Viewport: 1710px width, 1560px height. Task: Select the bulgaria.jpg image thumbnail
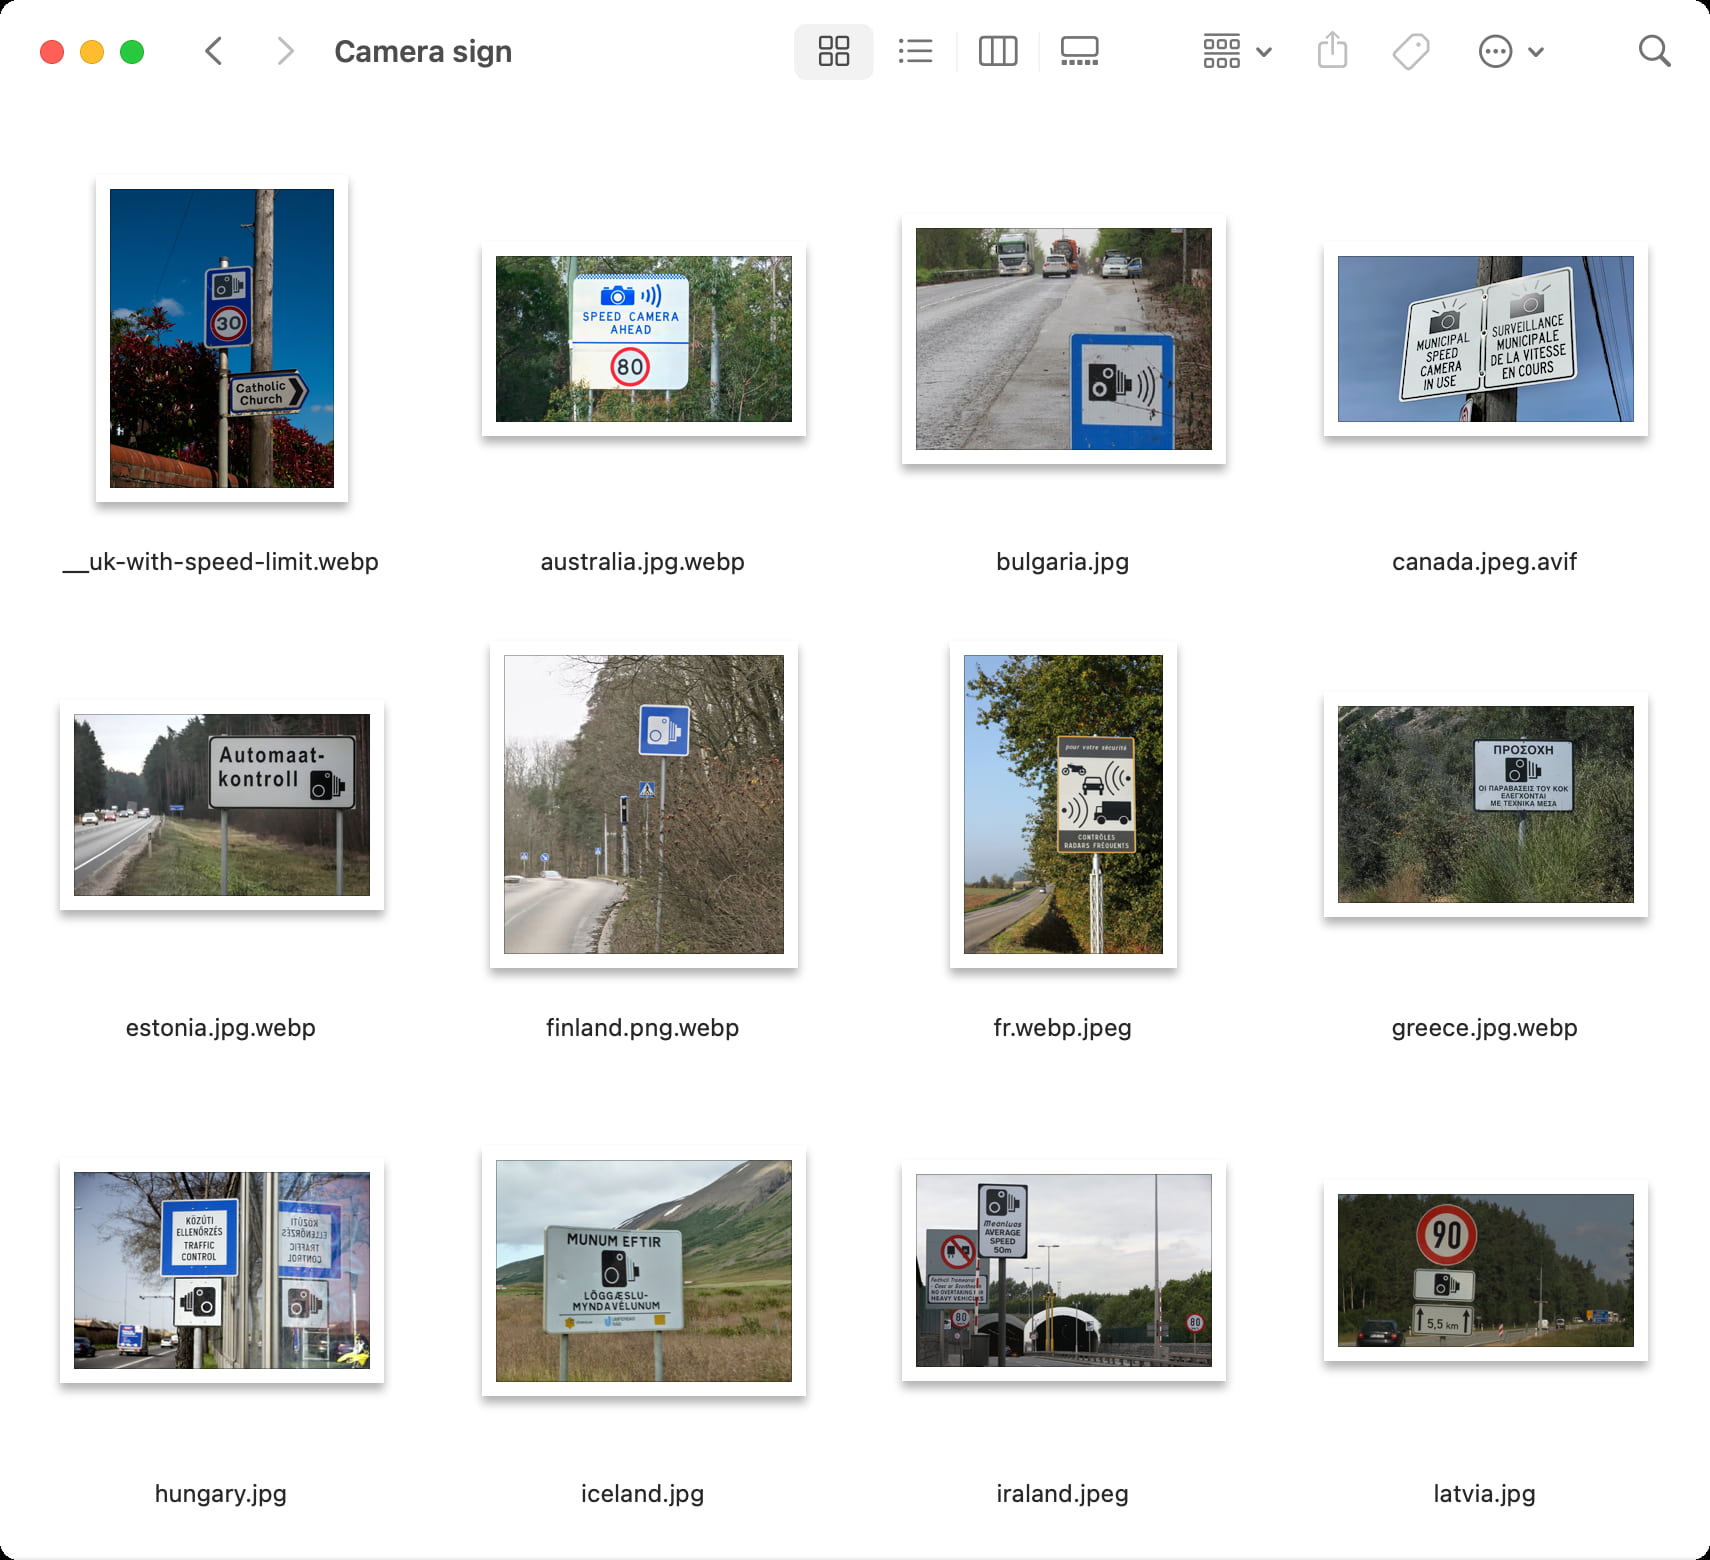pos(1063,339)
